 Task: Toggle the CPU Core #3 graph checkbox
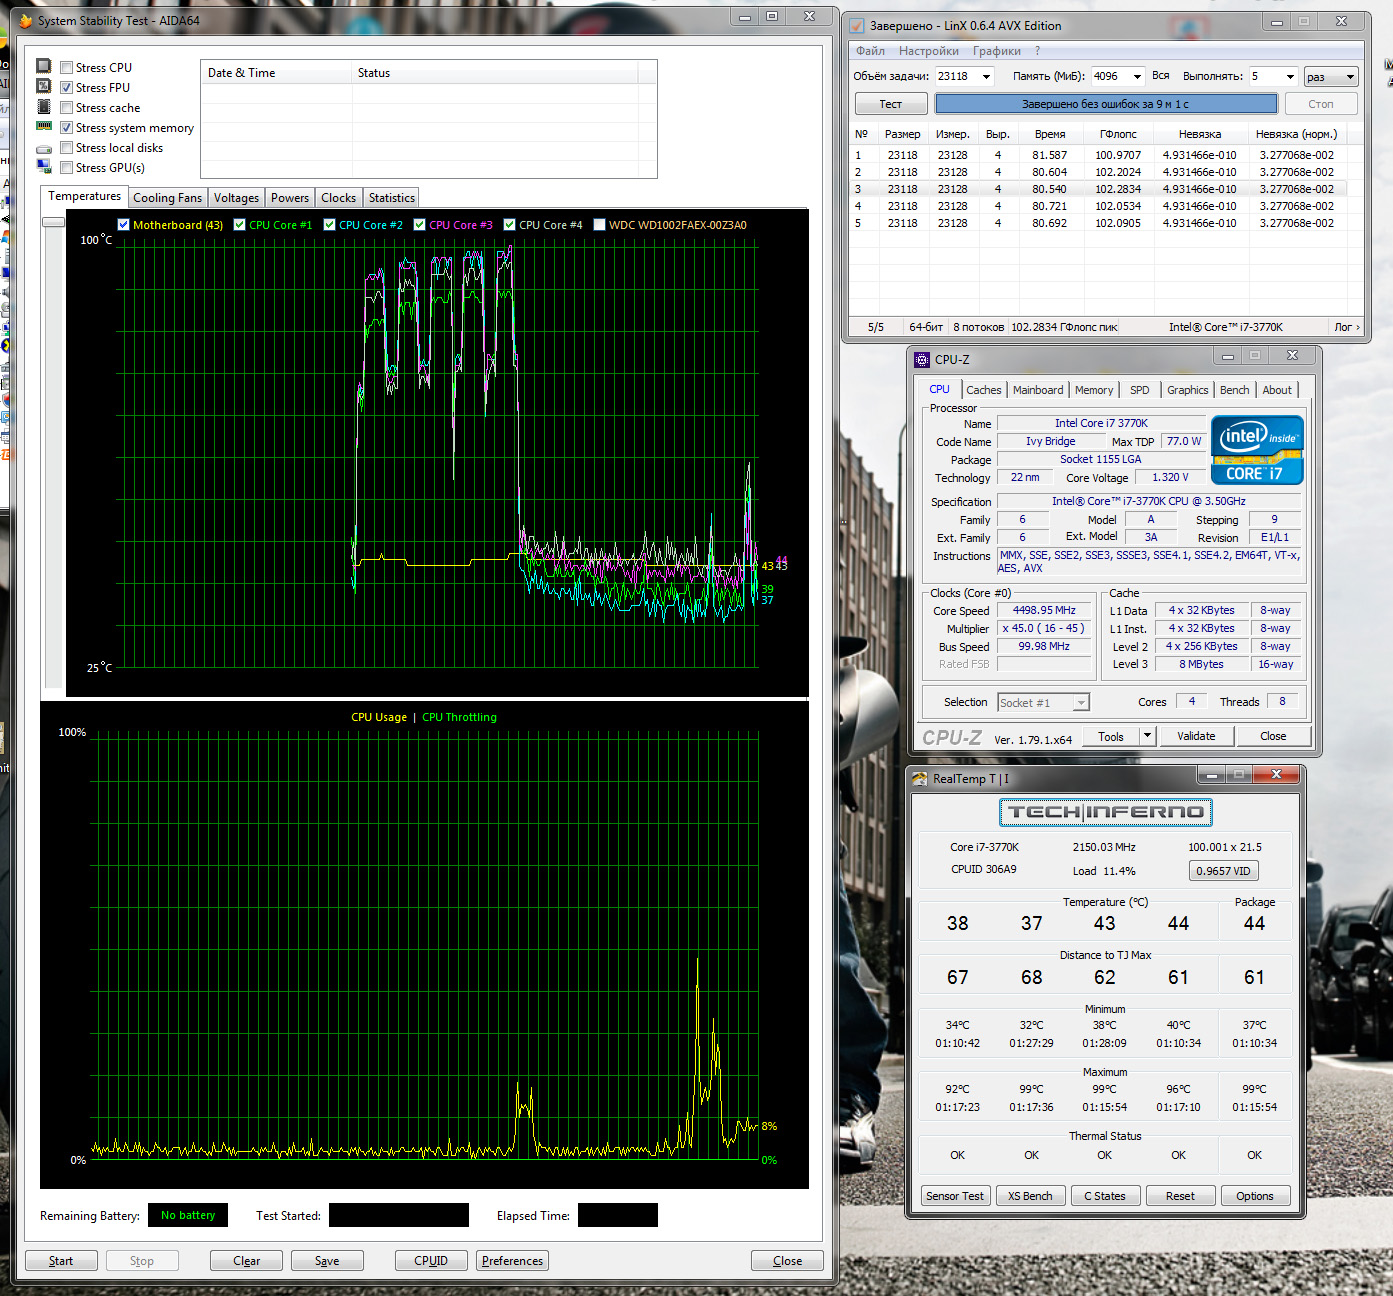coord(419,224)
